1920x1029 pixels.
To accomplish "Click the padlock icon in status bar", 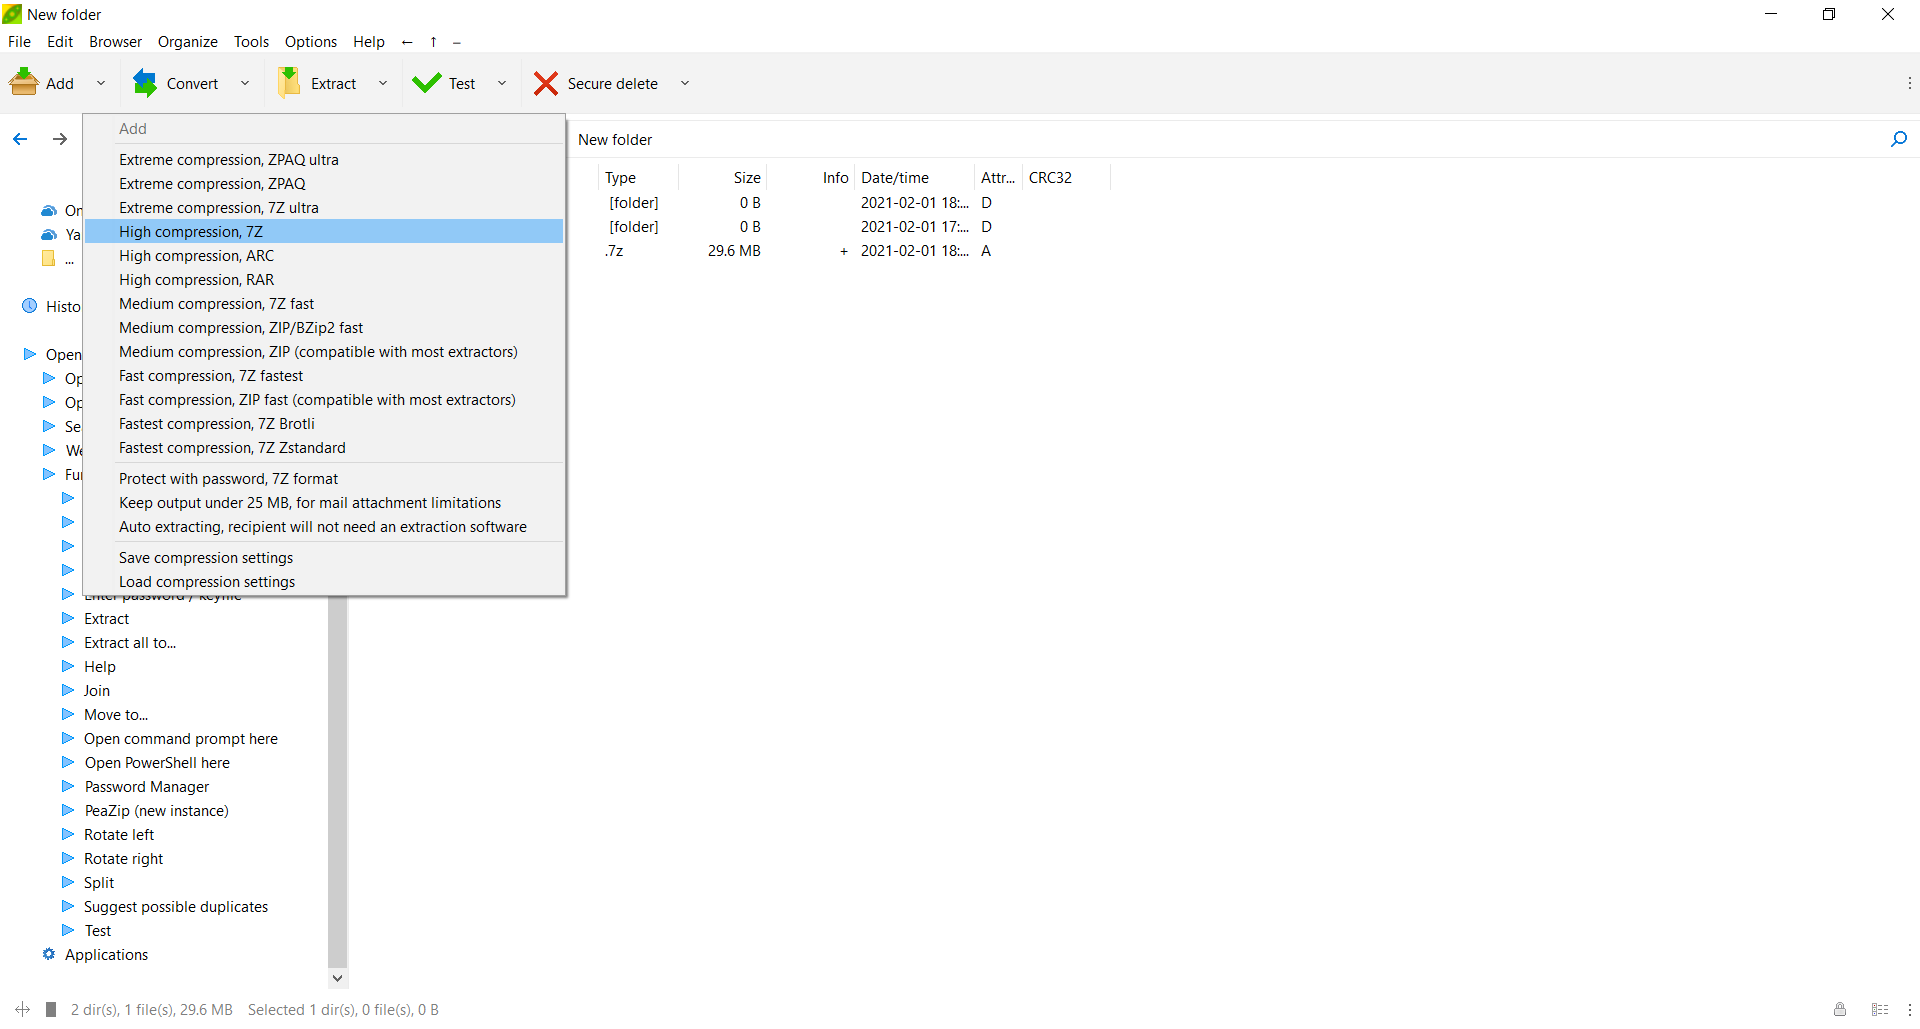I will (x=1839, y=1009).
